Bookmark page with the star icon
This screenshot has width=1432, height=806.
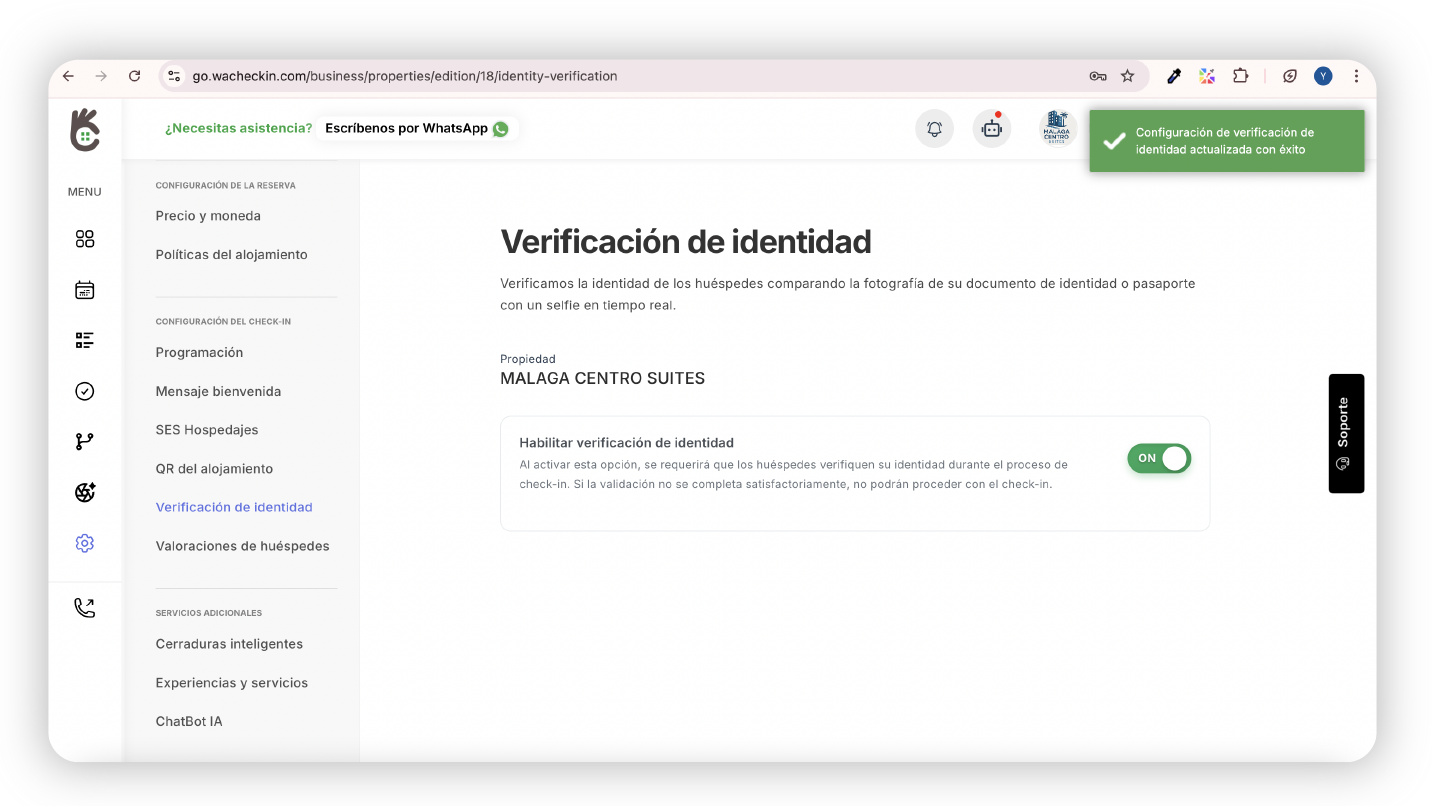click(x=1127, y=76)
